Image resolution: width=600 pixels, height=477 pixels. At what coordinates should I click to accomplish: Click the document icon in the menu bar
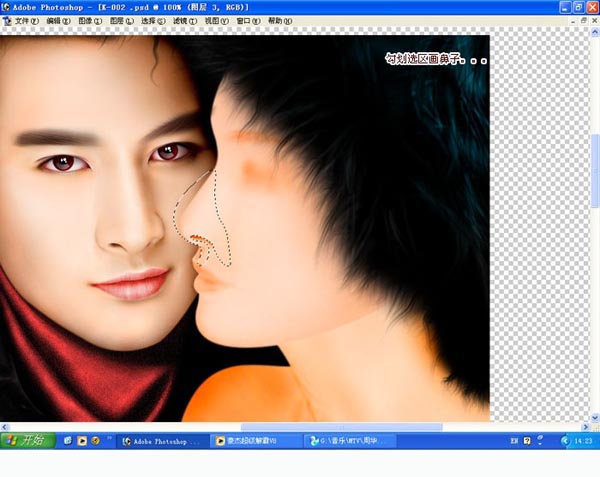coord(7,21)
